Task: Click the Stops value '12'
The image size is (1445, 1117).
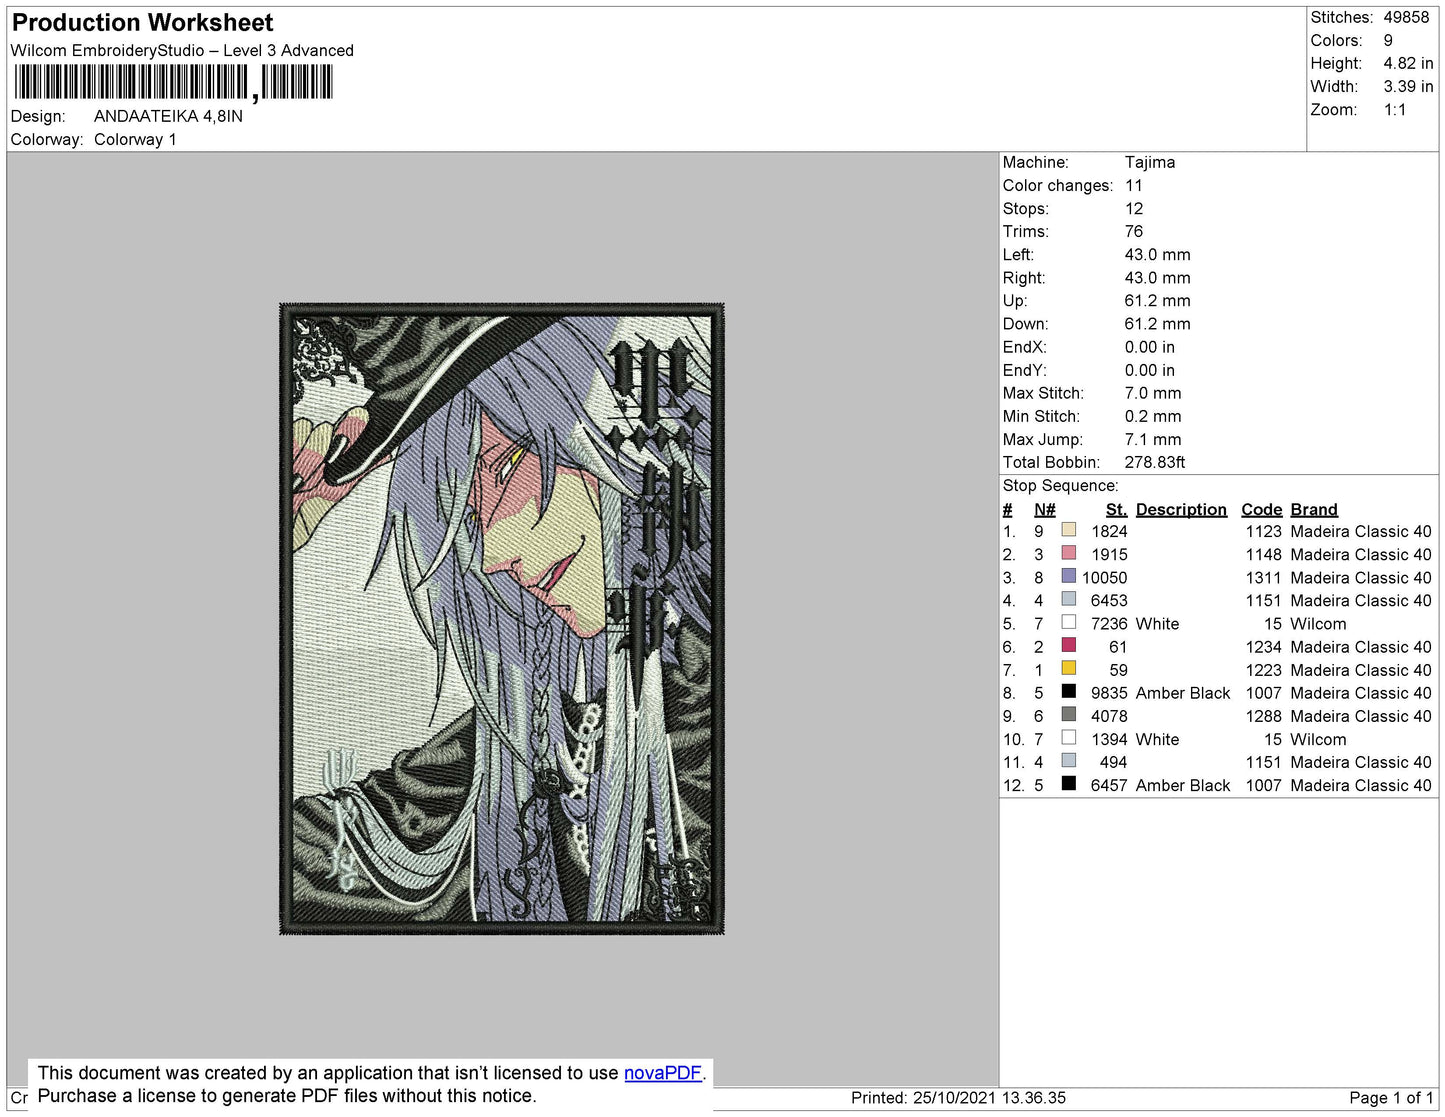Action: tap(1134, 208)
